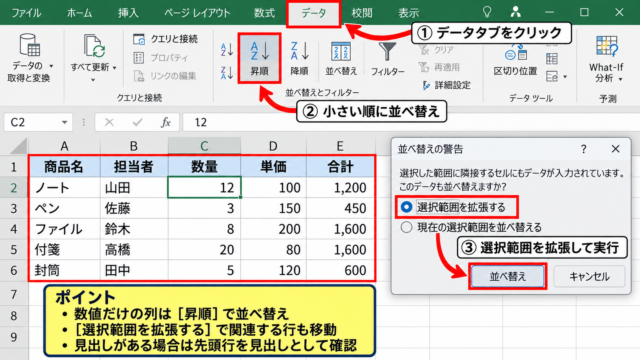The width and height of the screenshot is (640, 360).
Task: Expand the What-If 分析 dropdown arrow
Action: 620,79
